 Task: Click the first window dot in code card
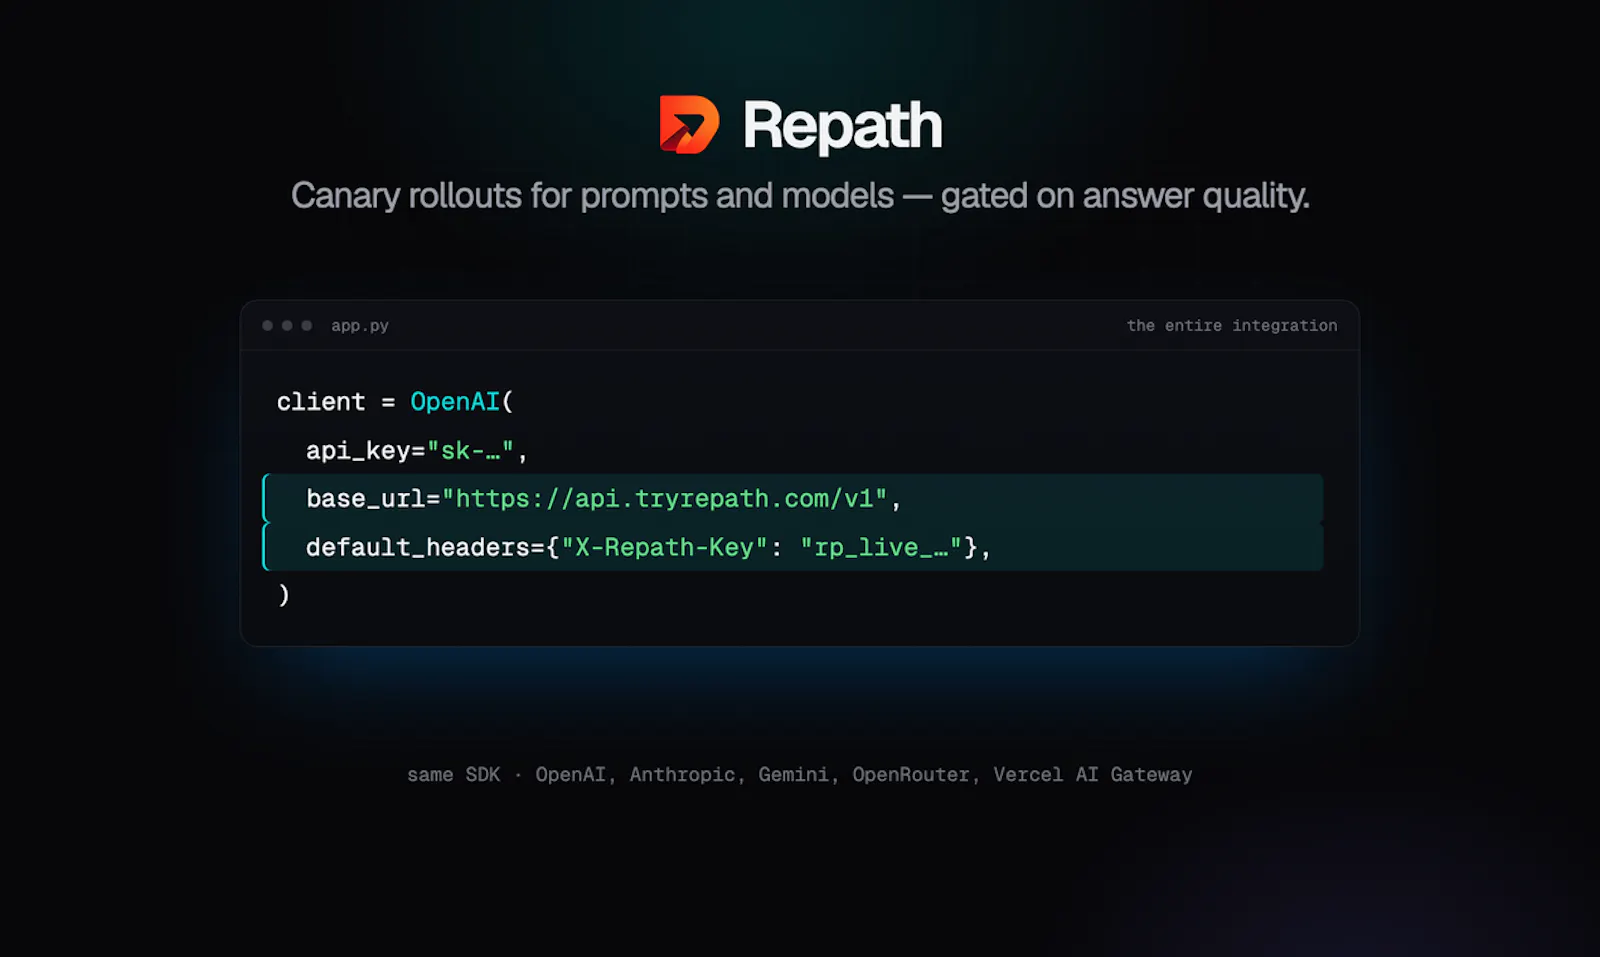pyautogui.click(x=267, y=326)
